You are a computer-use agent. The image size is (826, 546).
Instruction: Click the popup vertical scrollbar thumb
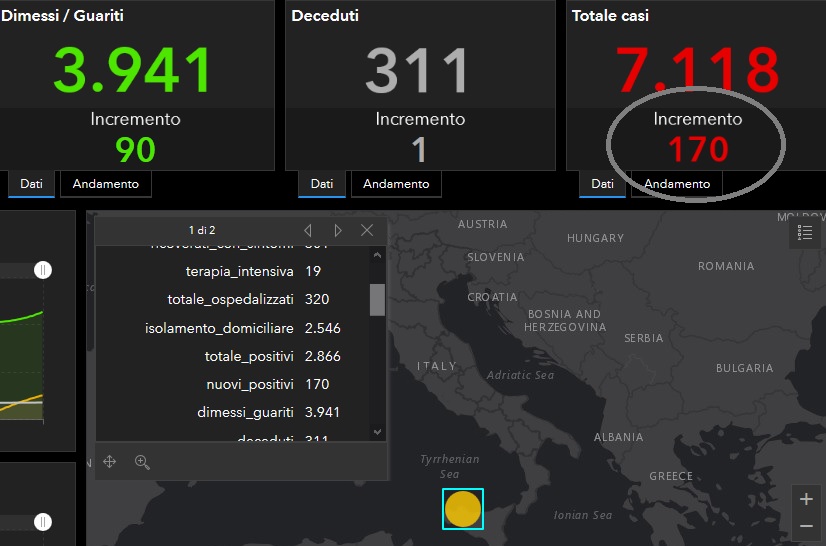pos(377,299)
